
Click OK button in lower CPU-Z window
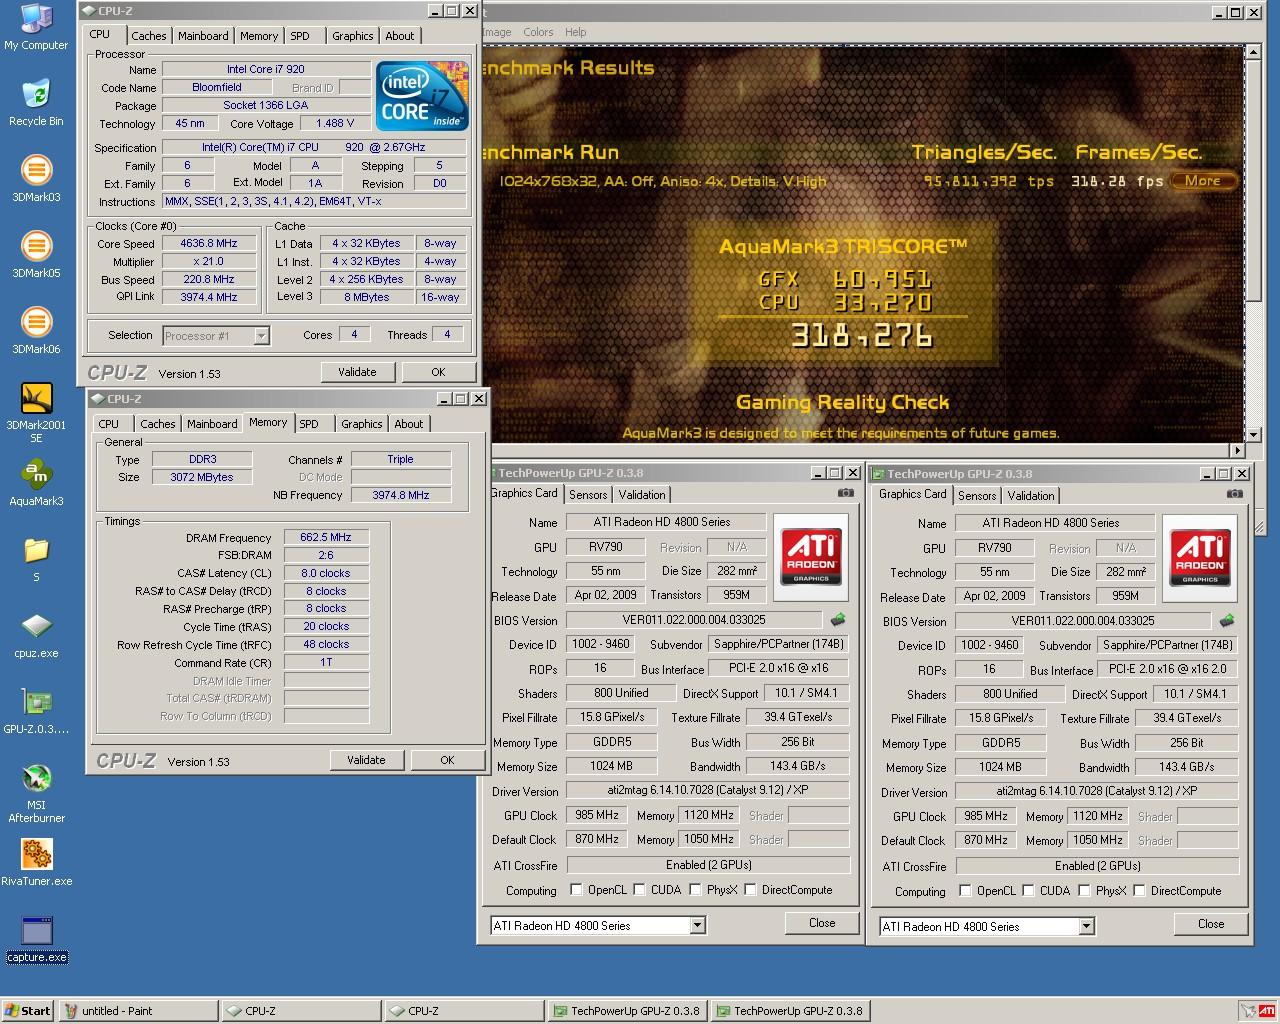447,760
